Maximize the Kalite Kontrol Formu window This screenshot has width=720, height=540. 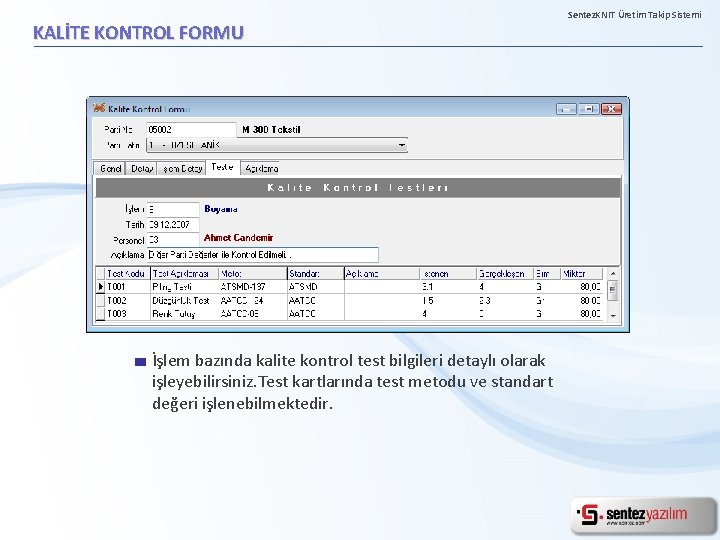(x=588, y=109)
